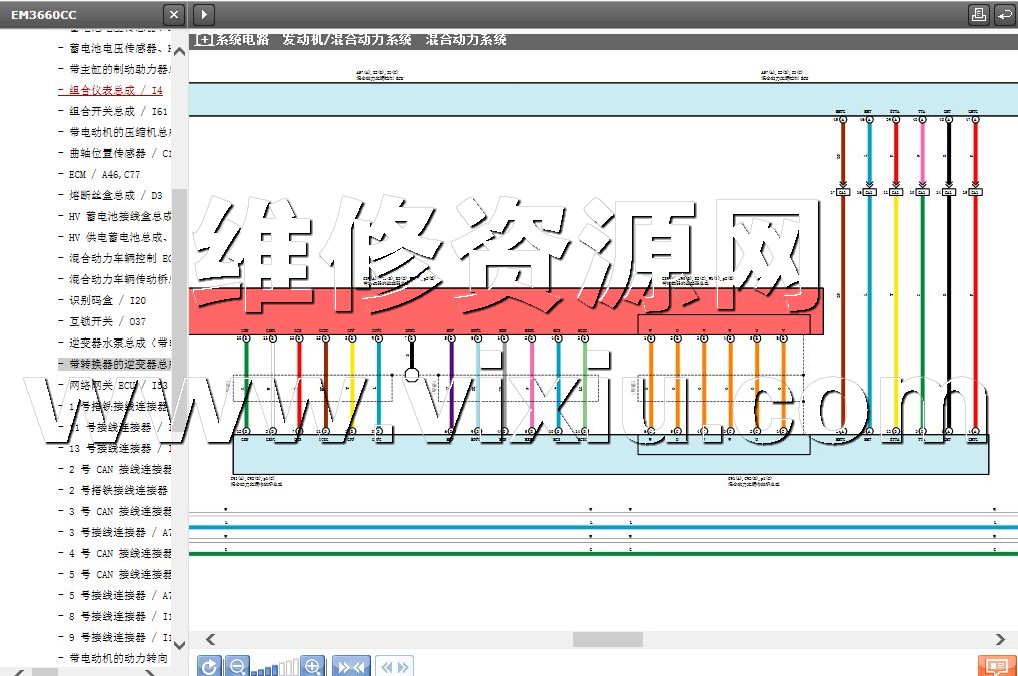This screenshot has width=1018, height=676.
Task: Open the orange feedback icon
Action: point(996,666)
